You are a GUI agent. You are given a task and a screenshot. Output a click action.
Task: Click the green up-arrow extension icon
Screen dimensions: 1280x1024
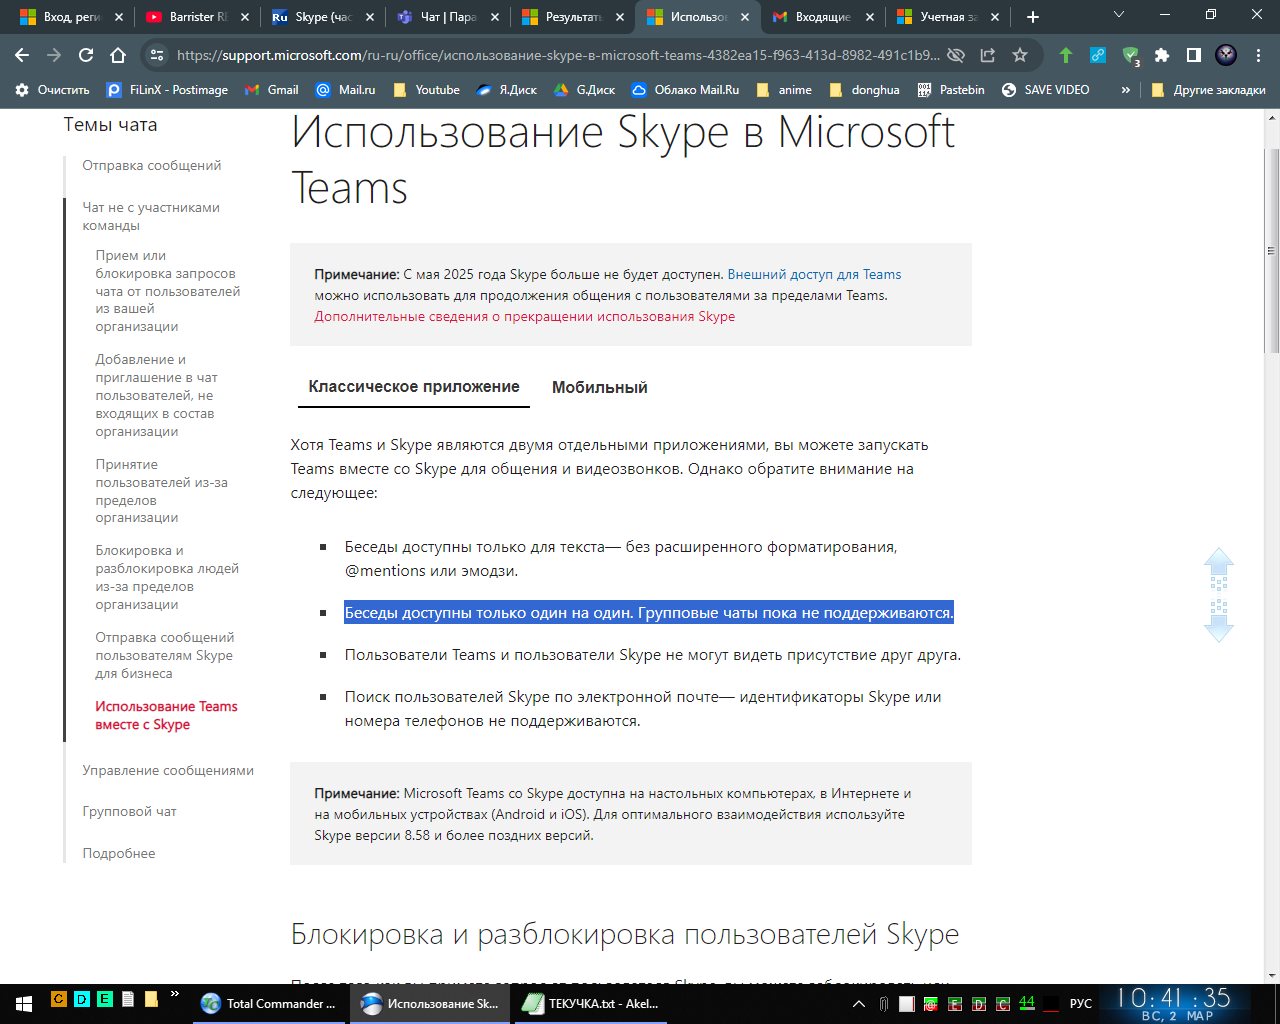pyautogui.click(x=1066, y=55)
